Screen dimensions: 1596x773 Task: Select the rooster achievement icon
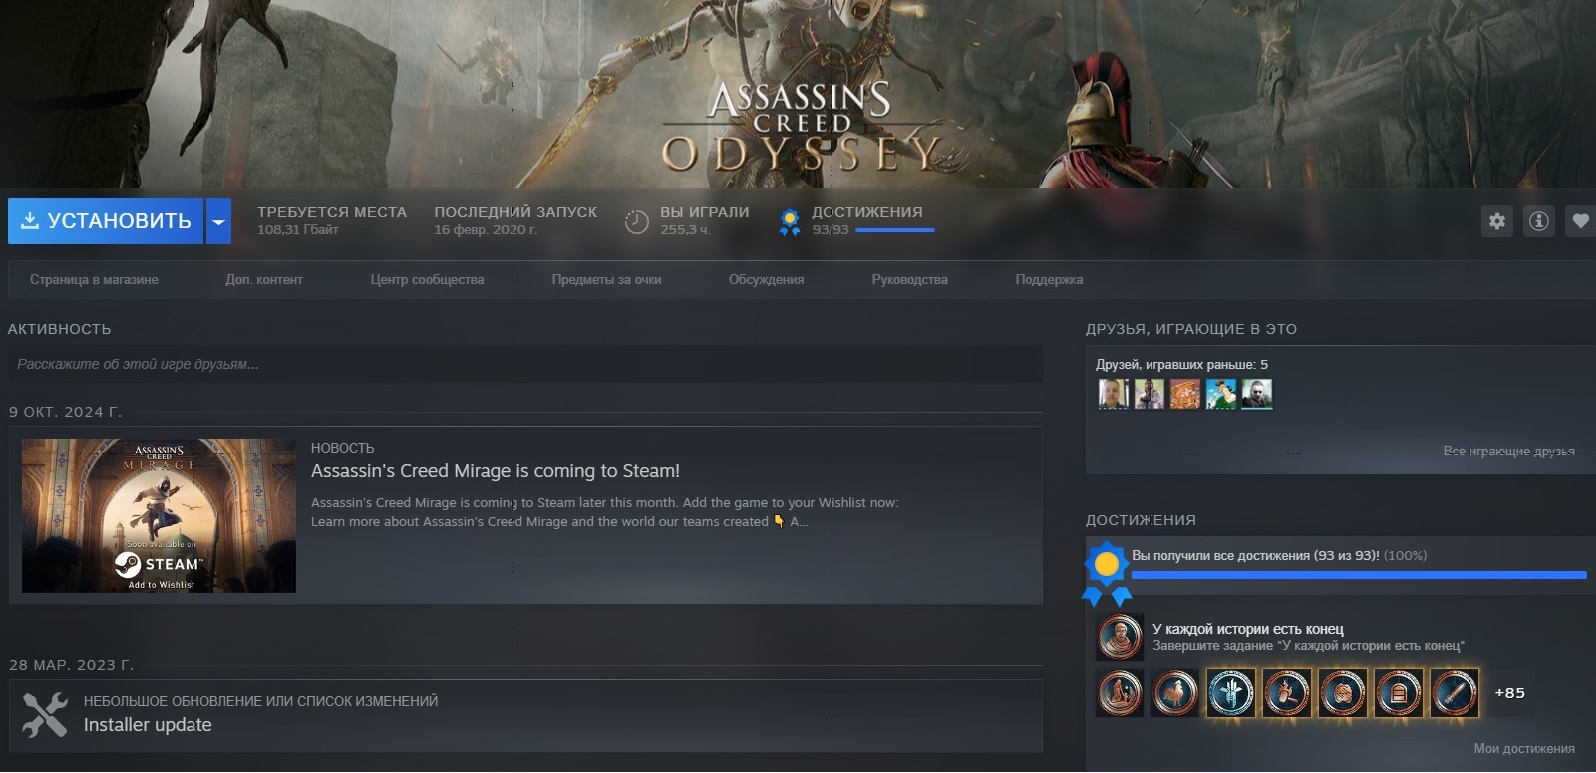1176,693
